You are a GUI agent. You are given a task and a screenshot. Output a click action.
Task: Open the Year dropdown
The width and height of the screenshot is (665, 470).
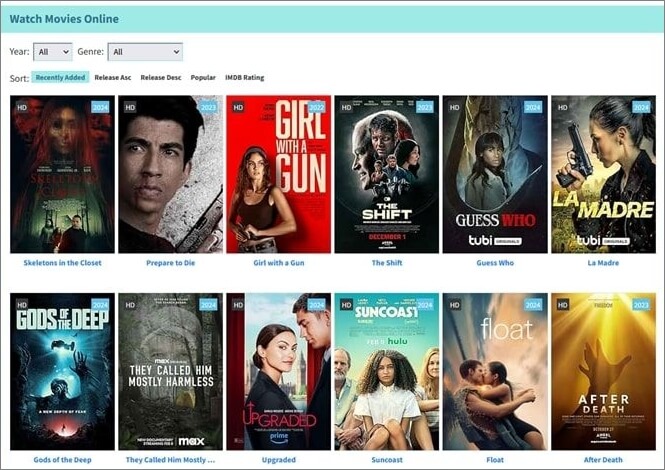coord(53,52)
